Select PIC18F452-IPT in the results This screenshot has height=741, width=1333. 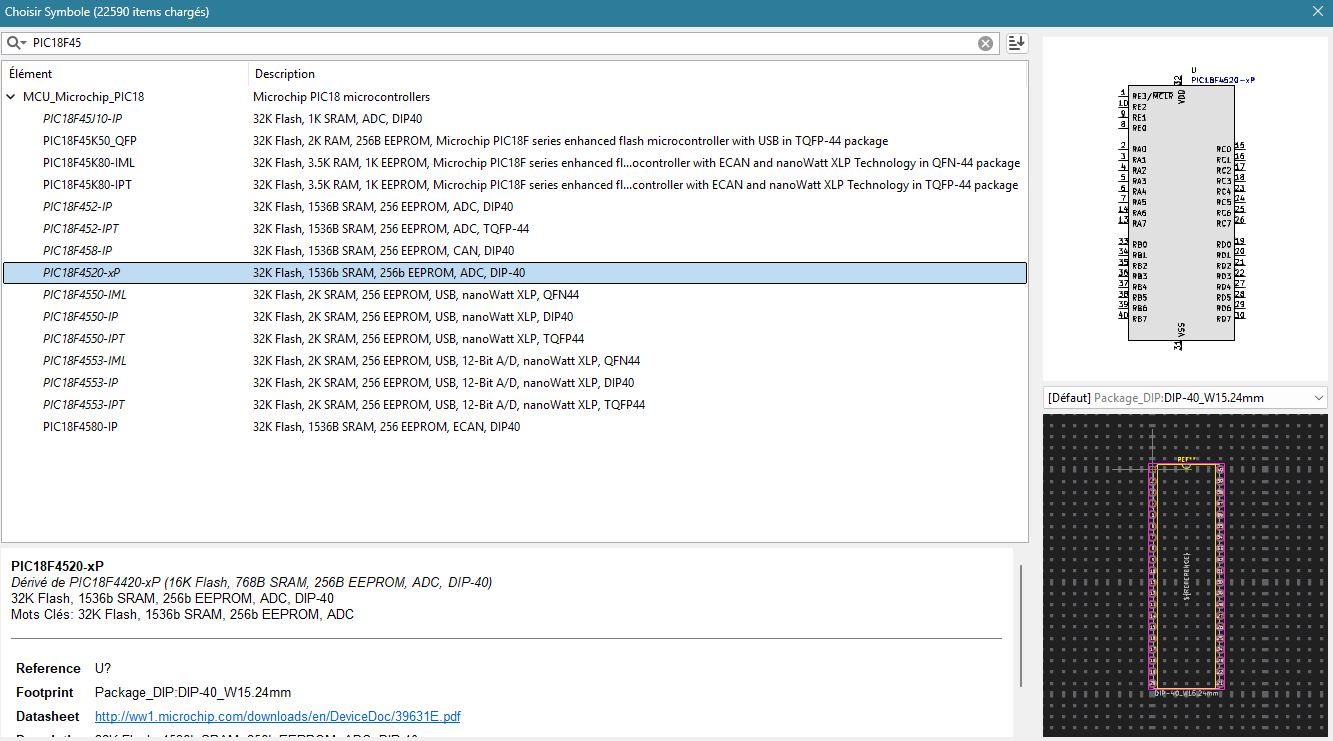[81, 229]
